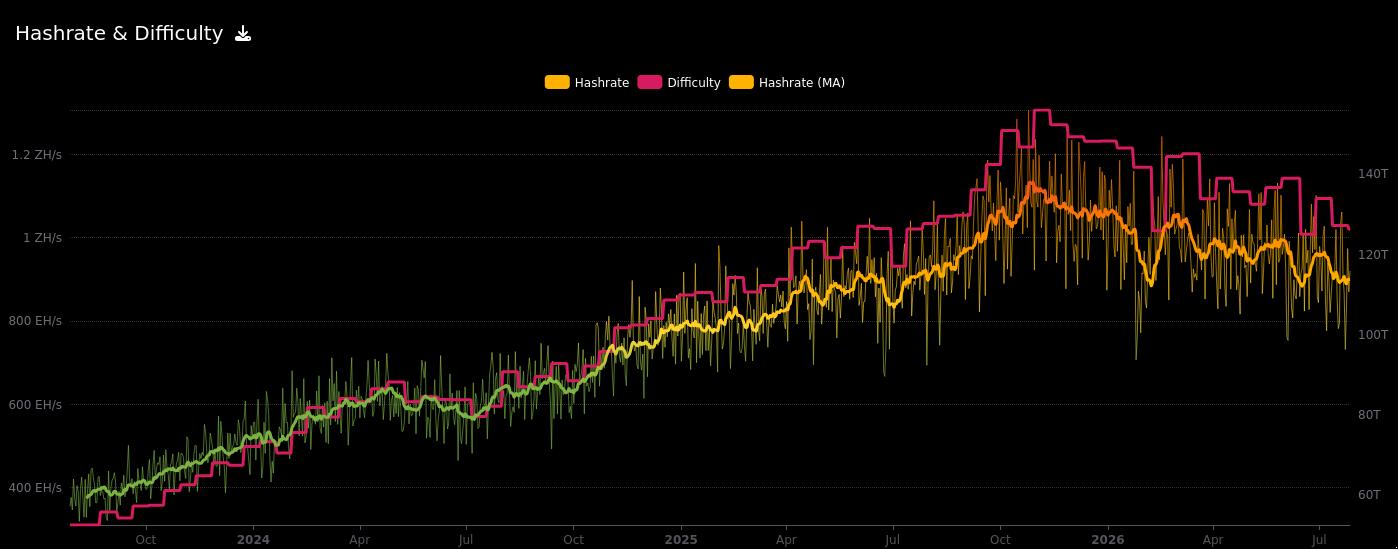Viewport: 1398px width, 549px height.
Task: Click the Hashrate & Difficulty title
Action: click(x=119, y=34)
